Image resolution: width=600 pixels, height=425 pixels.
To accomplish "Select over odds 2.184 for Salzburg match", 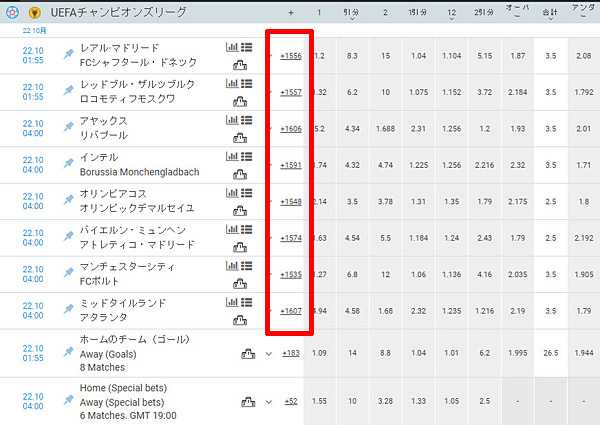I will click(x=517, y=92).
